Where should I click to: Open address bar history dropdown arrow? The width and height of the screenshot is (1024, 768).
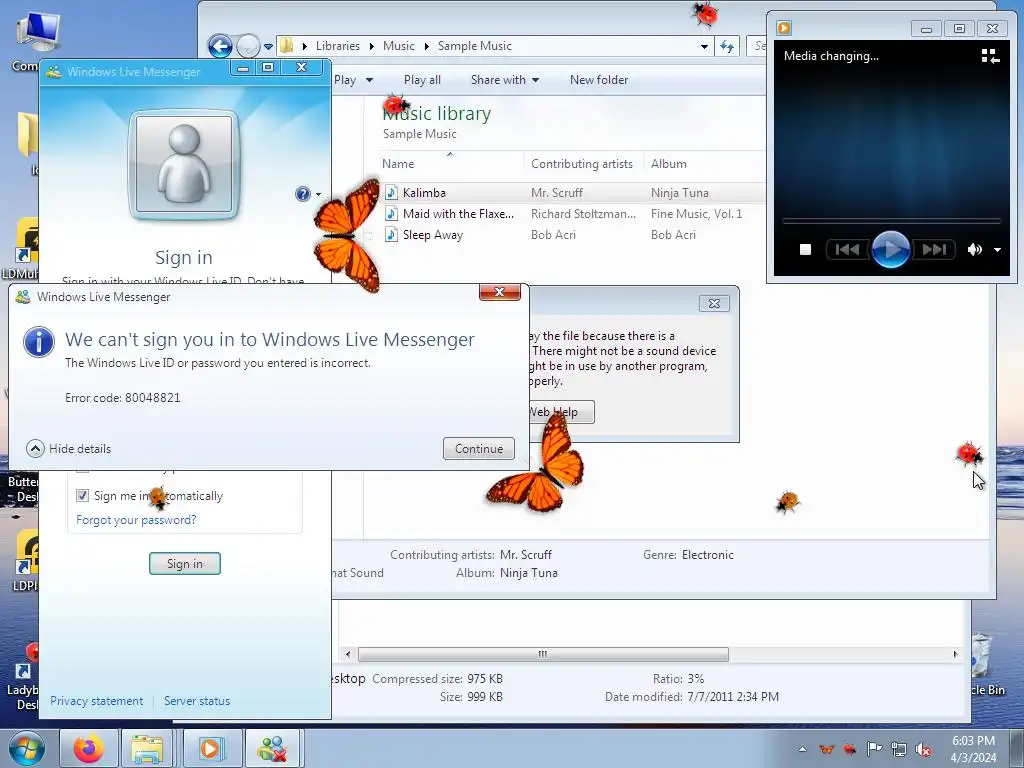(x=704, y=46)
